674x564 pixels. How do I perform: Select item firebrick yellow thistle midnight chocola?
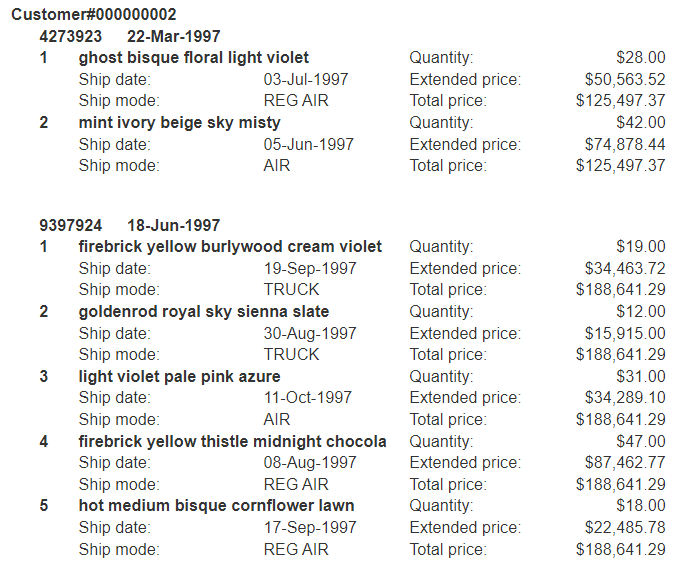click(232, 441)
